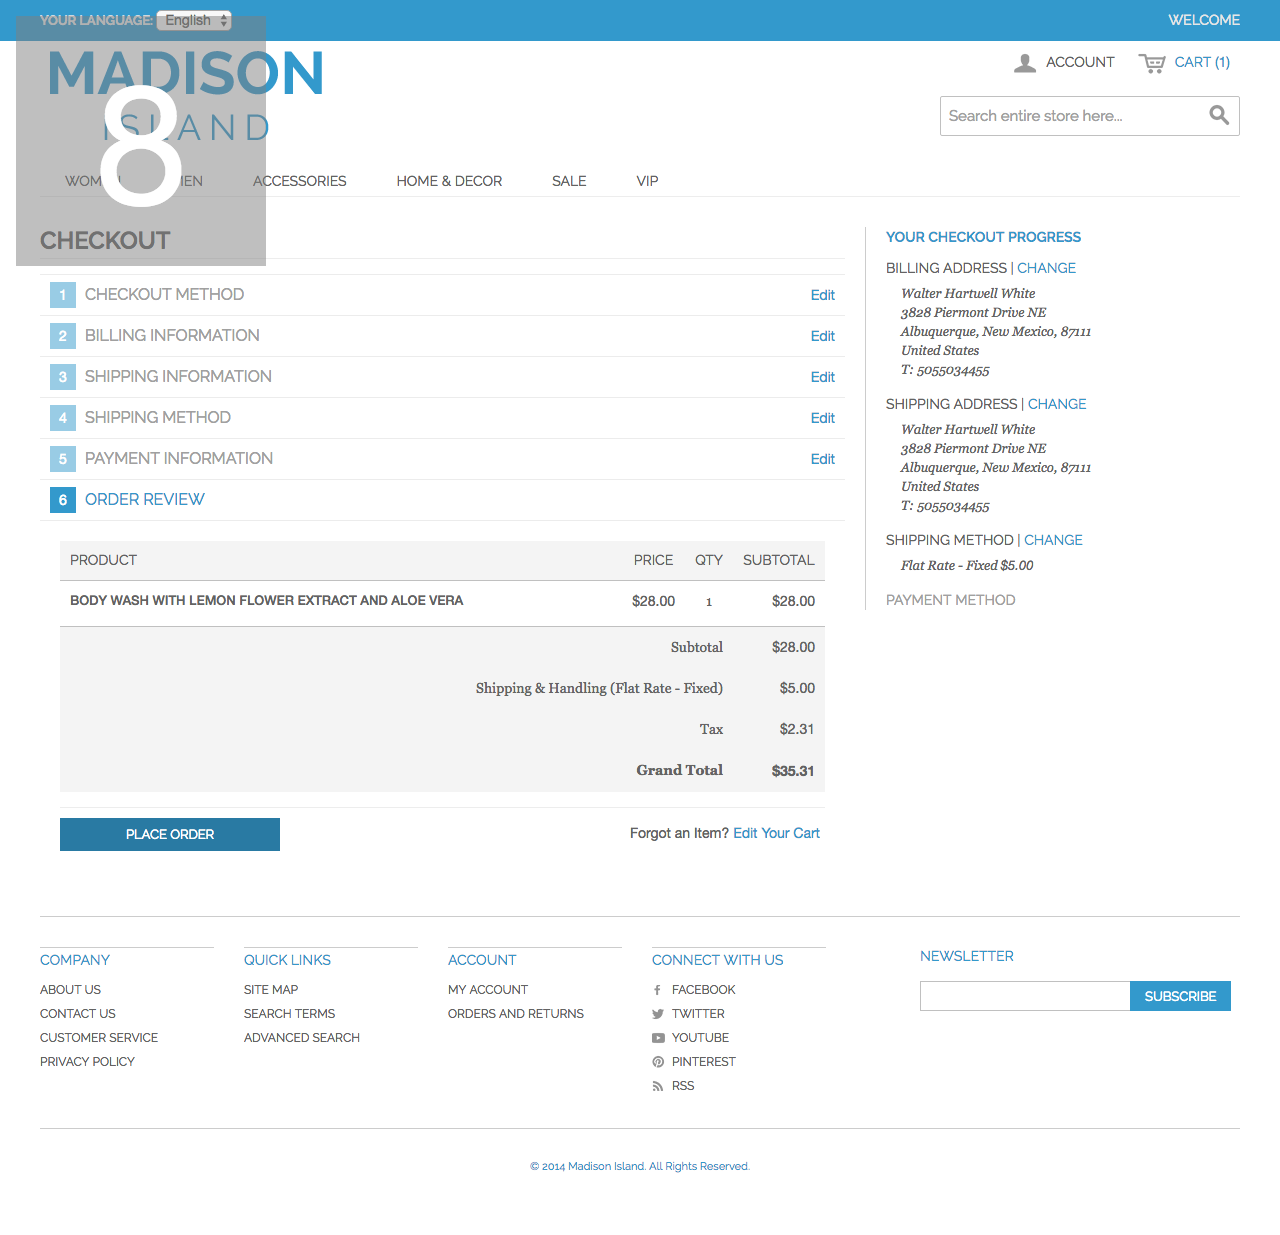The width and height of the screenshot is (1280, 1235).
Task: Open the Pinterest icon in footer
Action: click(658, 1062)
